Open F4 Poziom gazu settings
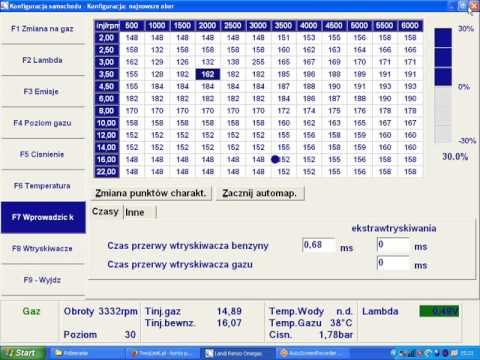 [x=42, y=123]
